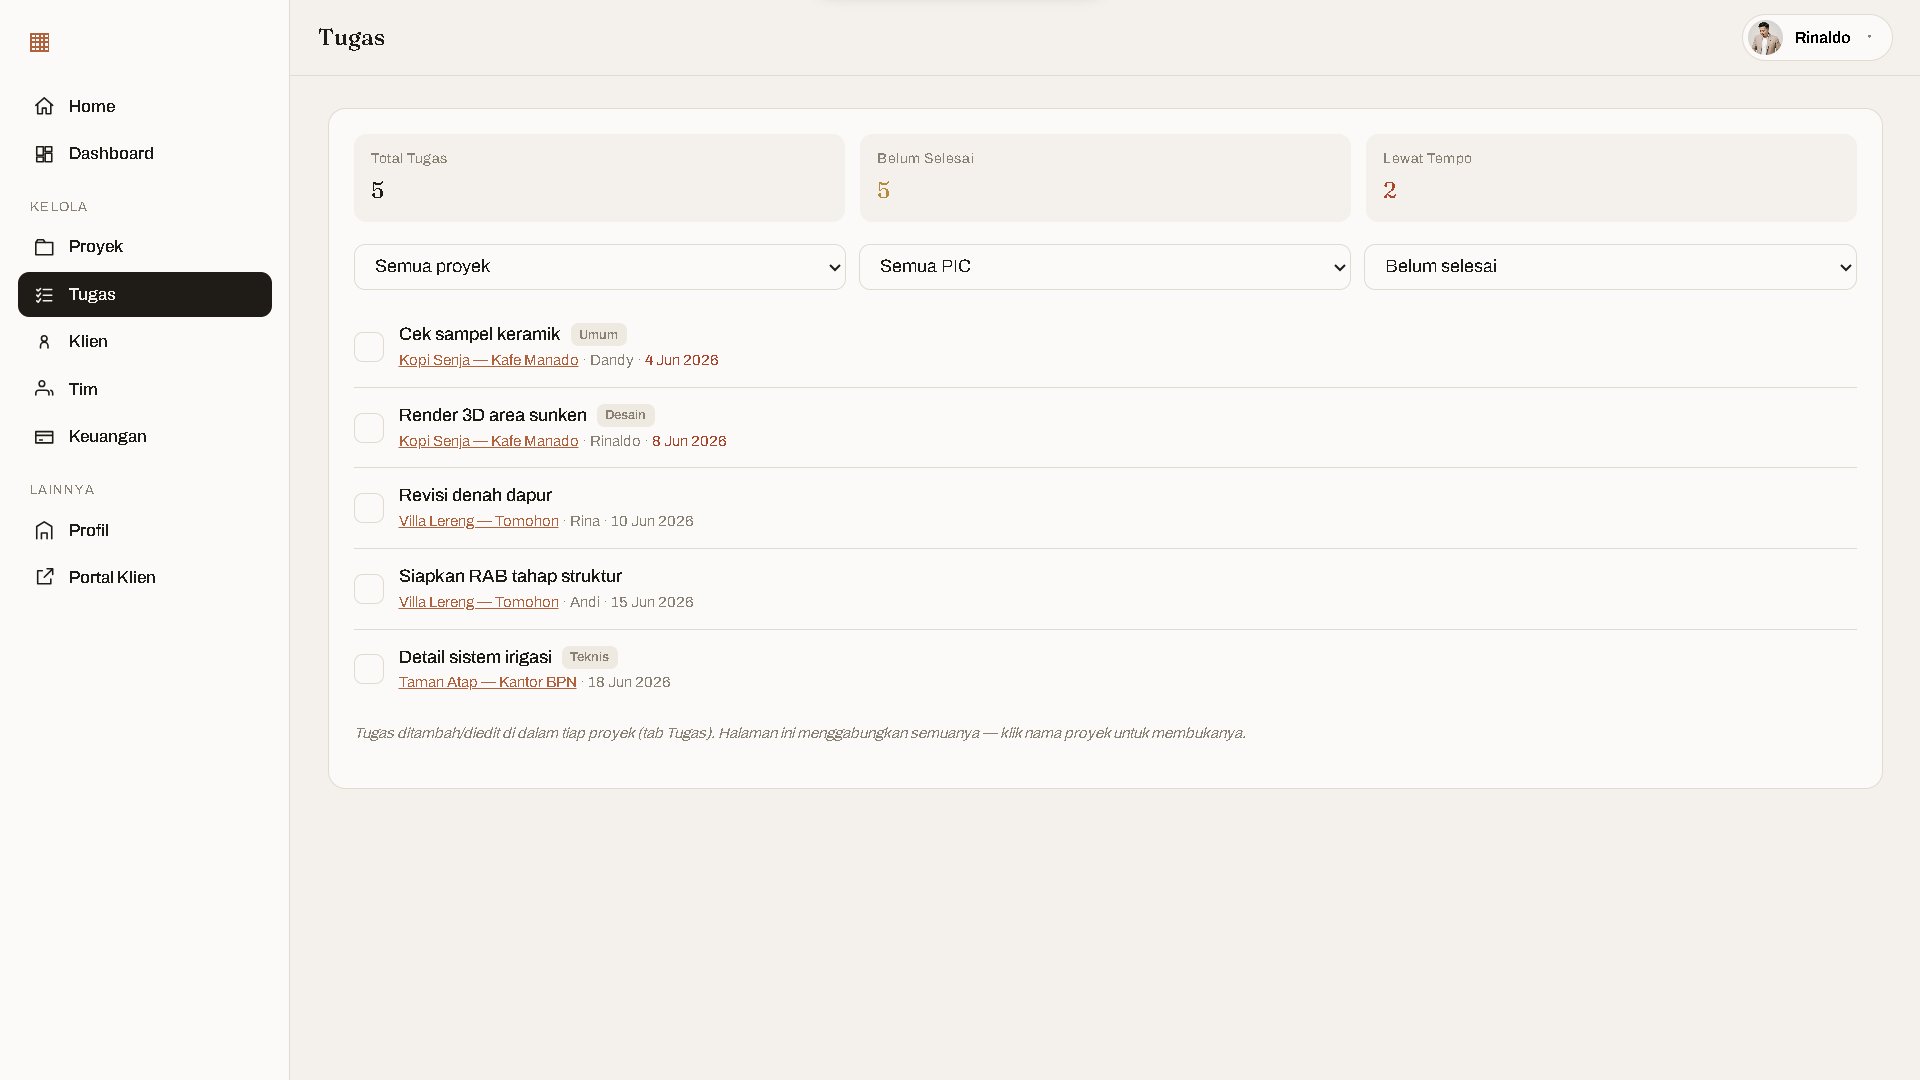
Task: Click the Total Tugas summary card
Action: click(x=599, y=178)
